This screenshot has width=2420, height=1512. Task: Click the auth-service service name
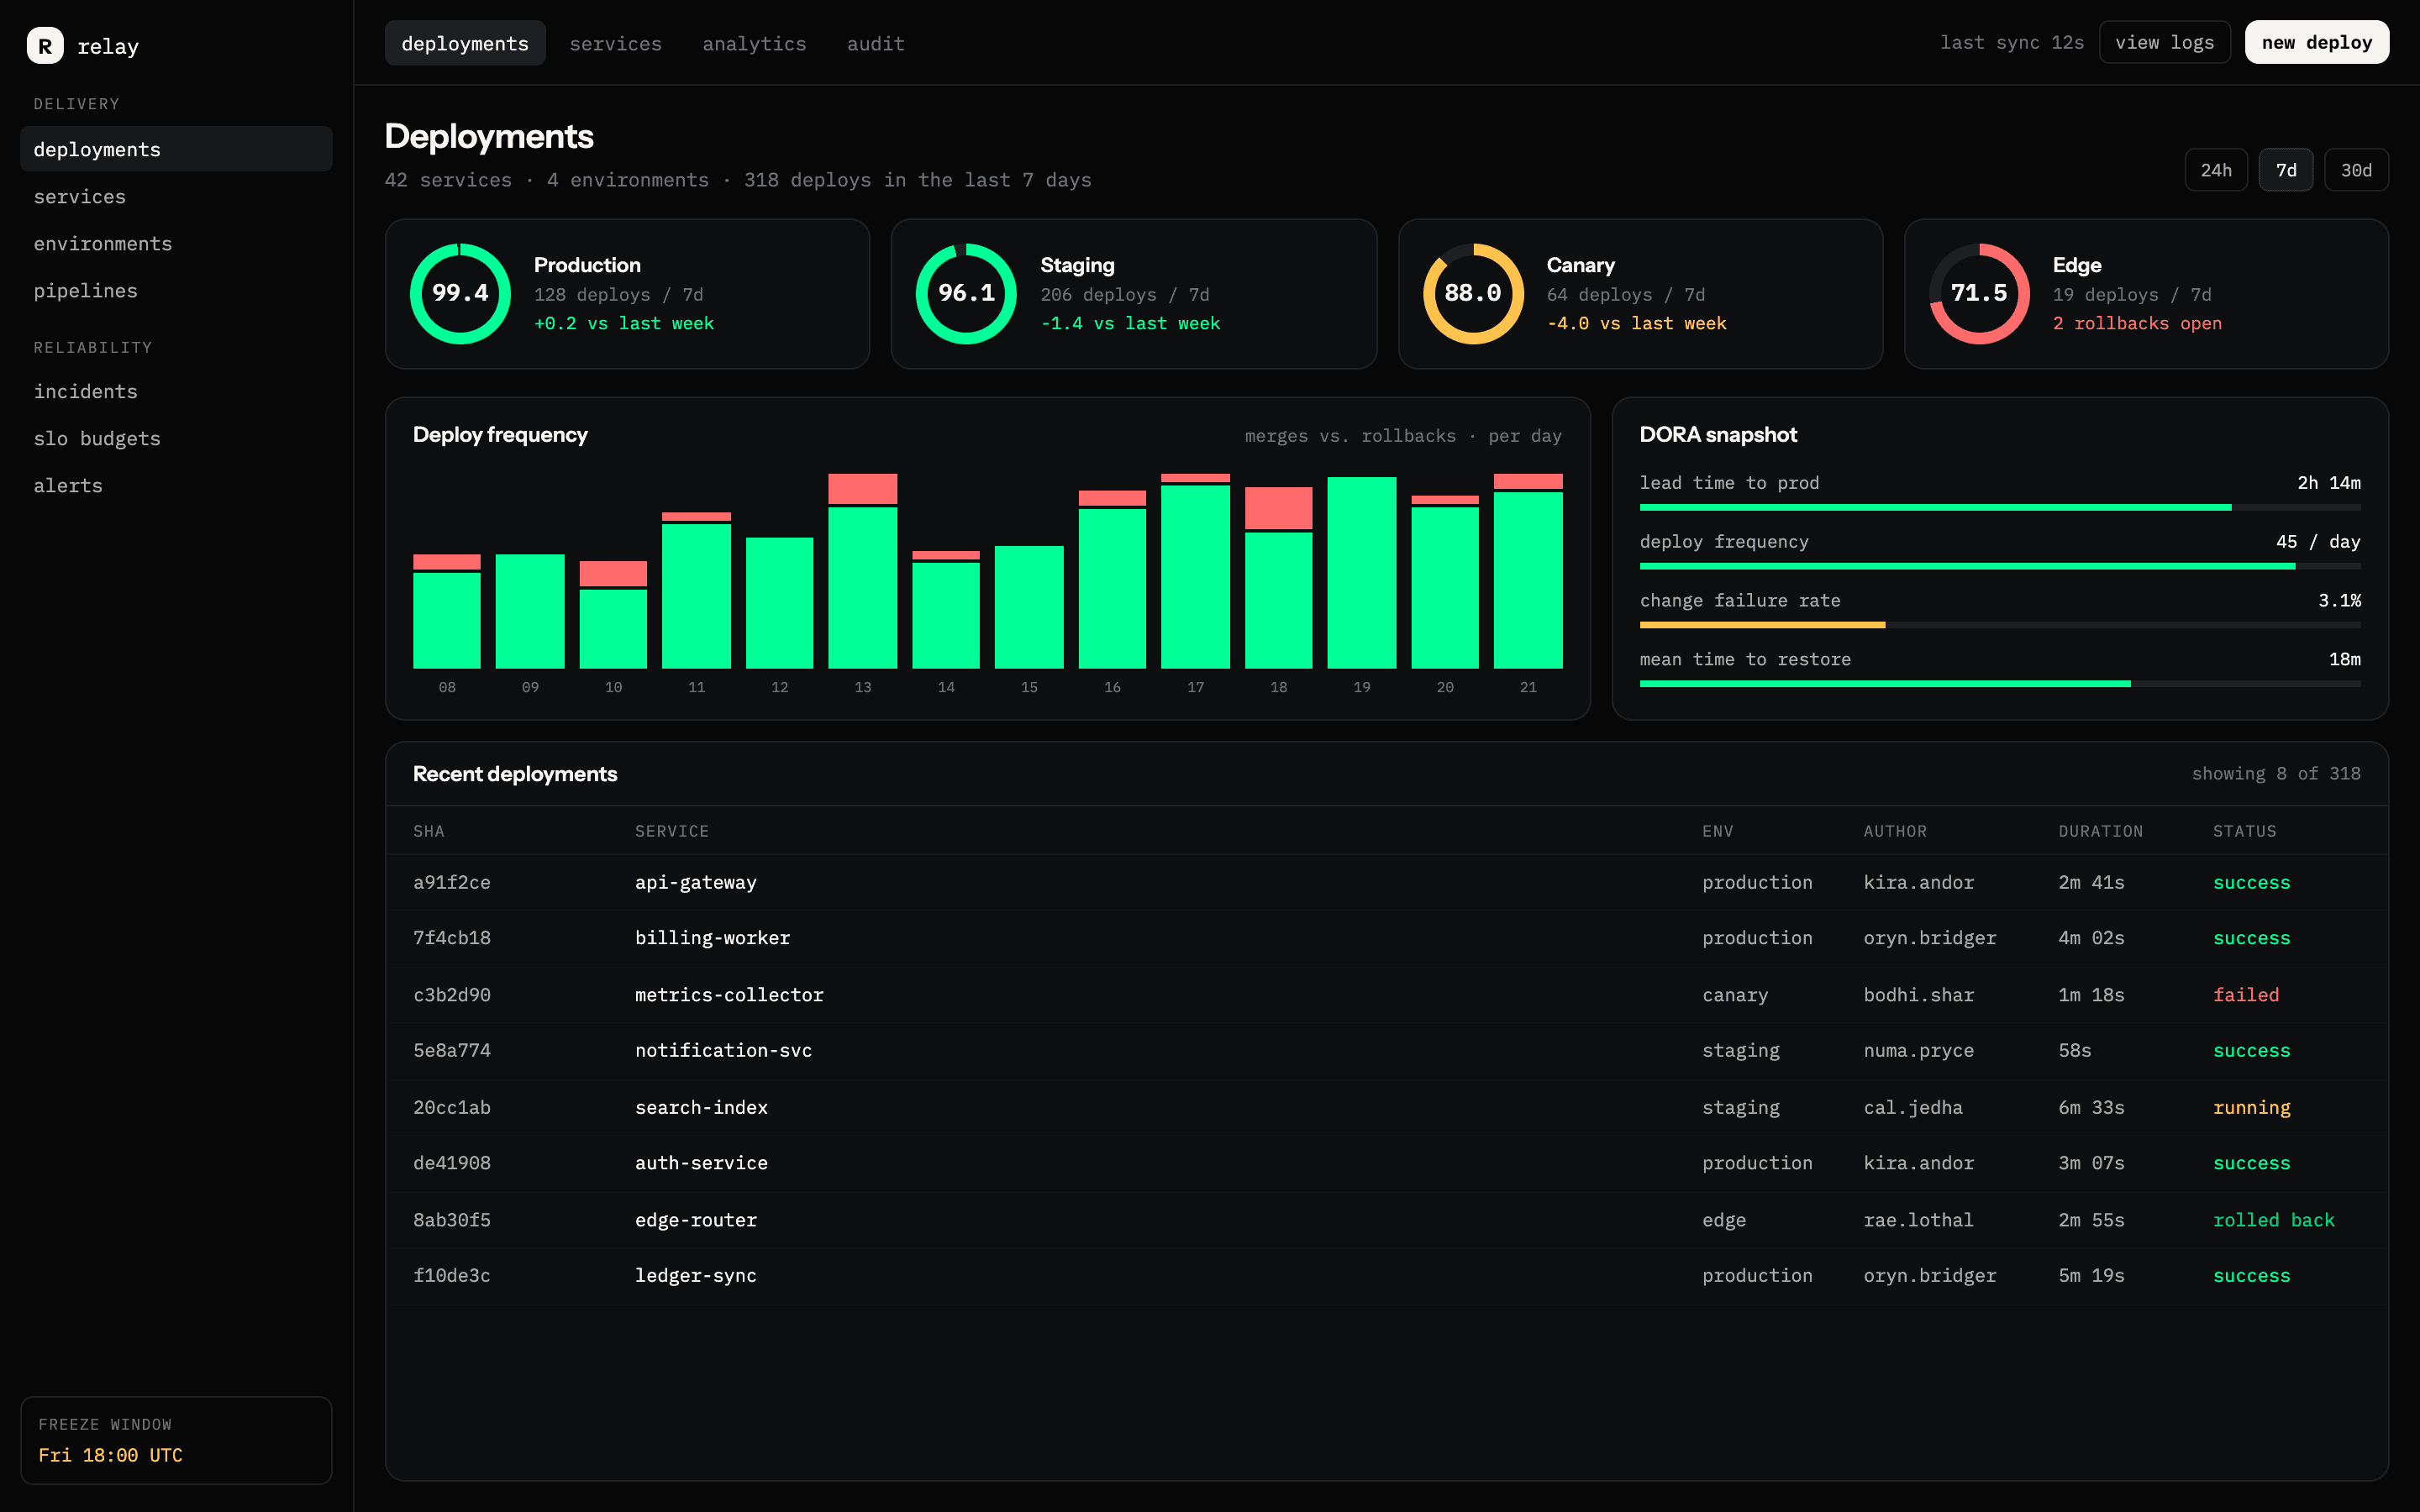click(x=701, y=1163)
